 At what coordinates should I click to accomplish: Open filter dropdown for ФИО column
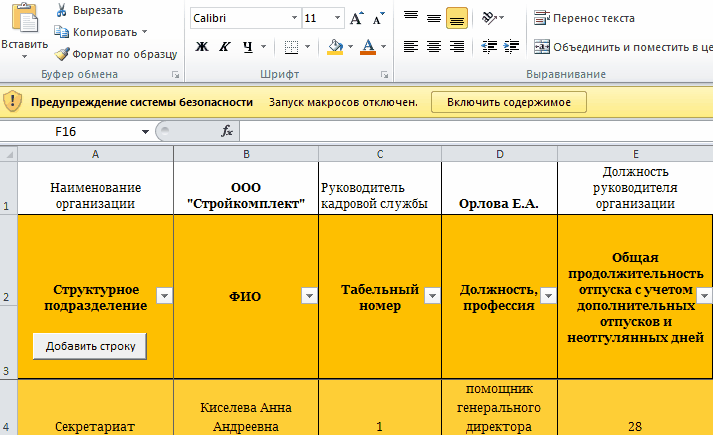point(309,296)
